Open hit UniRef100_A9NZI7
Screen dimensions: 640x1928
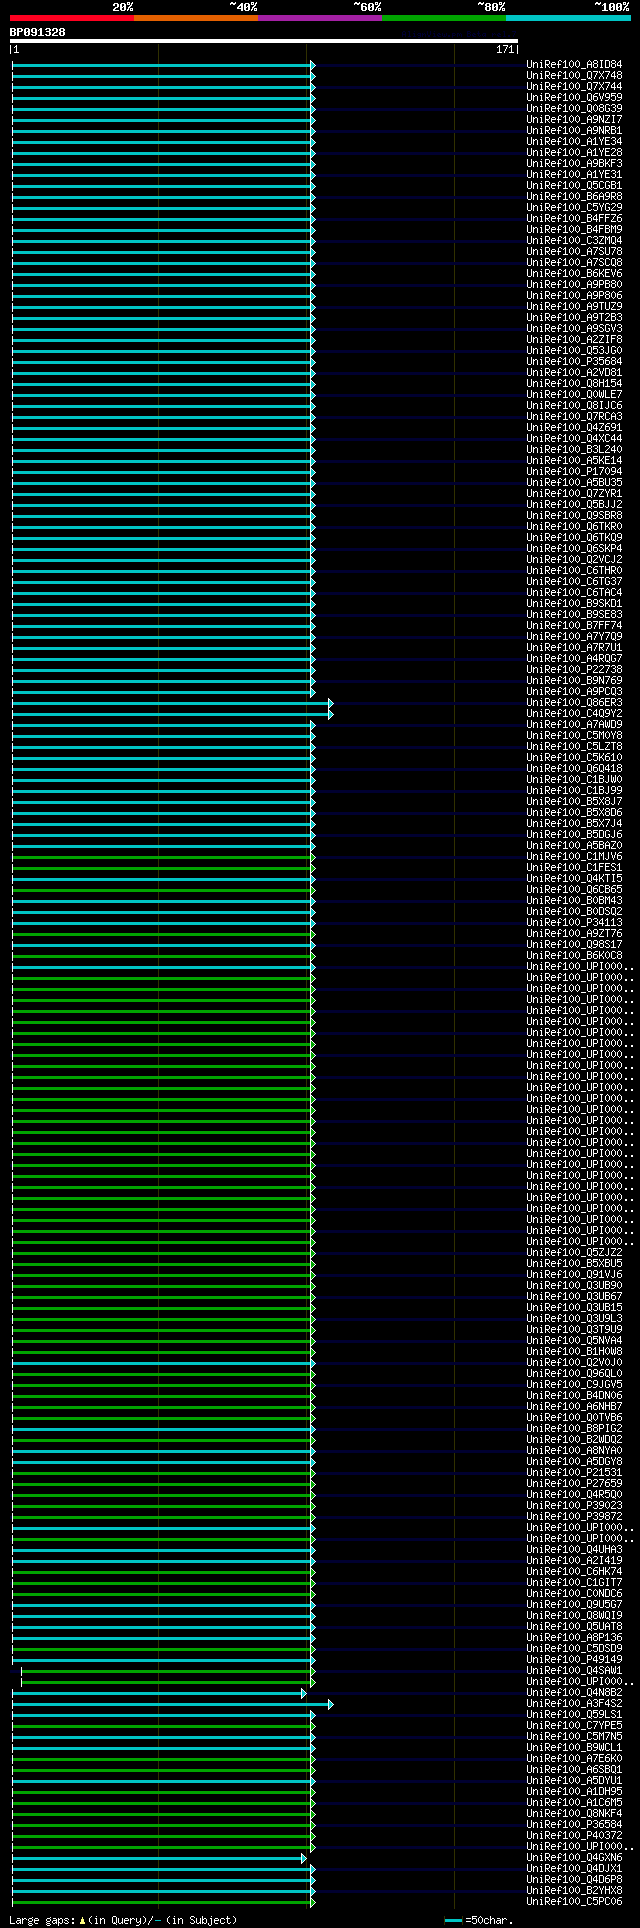[574, 119]
